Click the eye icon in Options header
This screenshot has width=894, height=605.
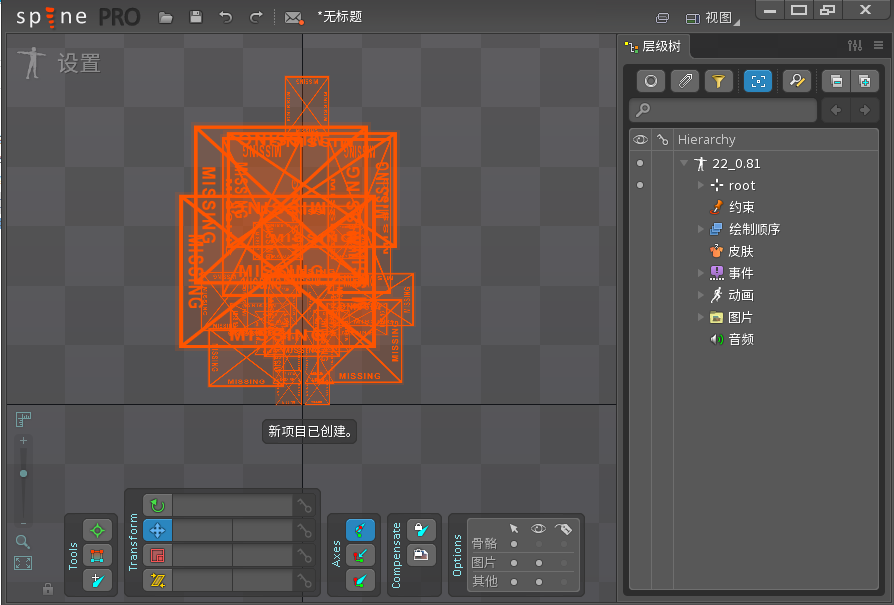pyautogui.click(x=538, y=529)
